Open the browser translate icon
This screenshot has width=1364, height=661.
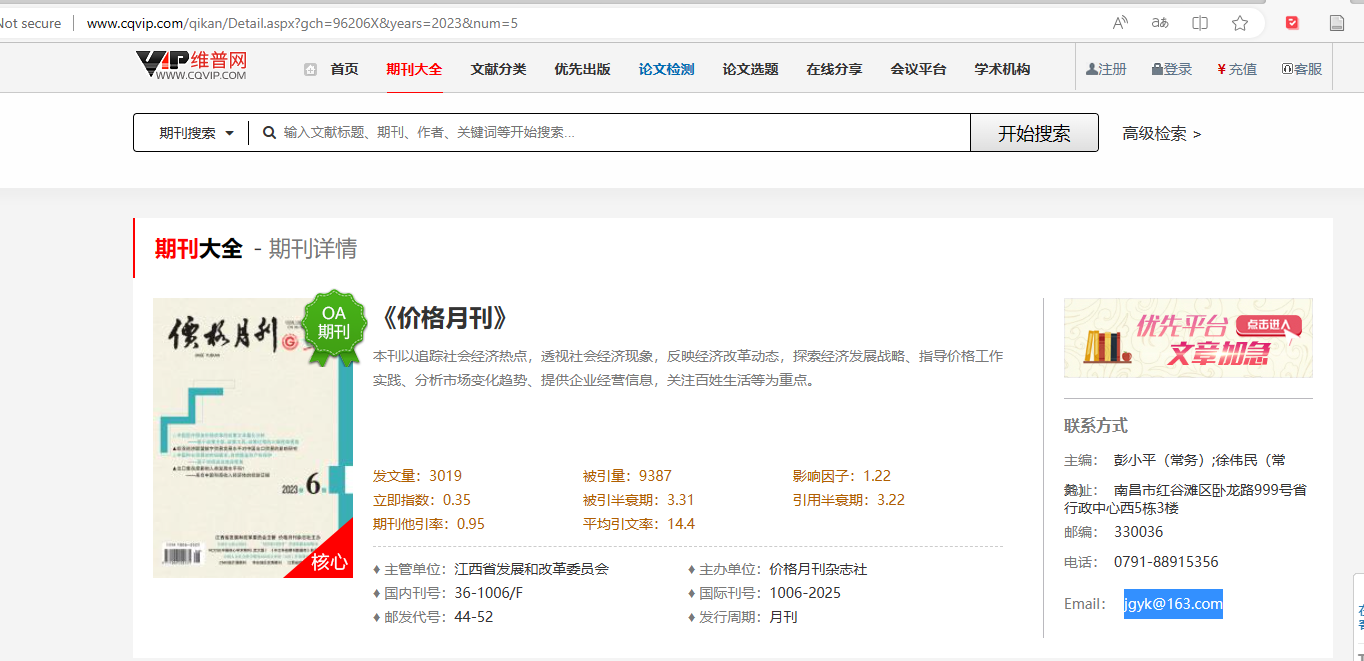pos(1160,23)
